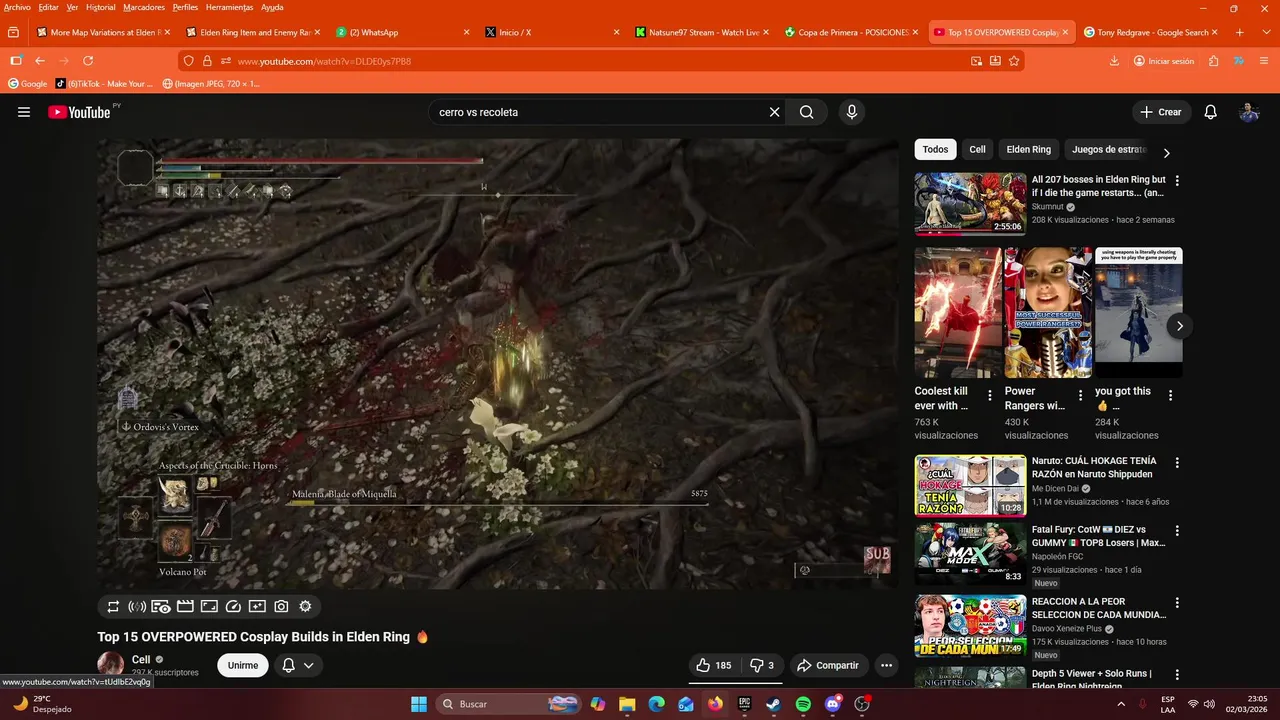Open the sidebar toggle icon in Firefox toolbar
The width and height of the screenshot is (1280, 720).
[15, 61]
